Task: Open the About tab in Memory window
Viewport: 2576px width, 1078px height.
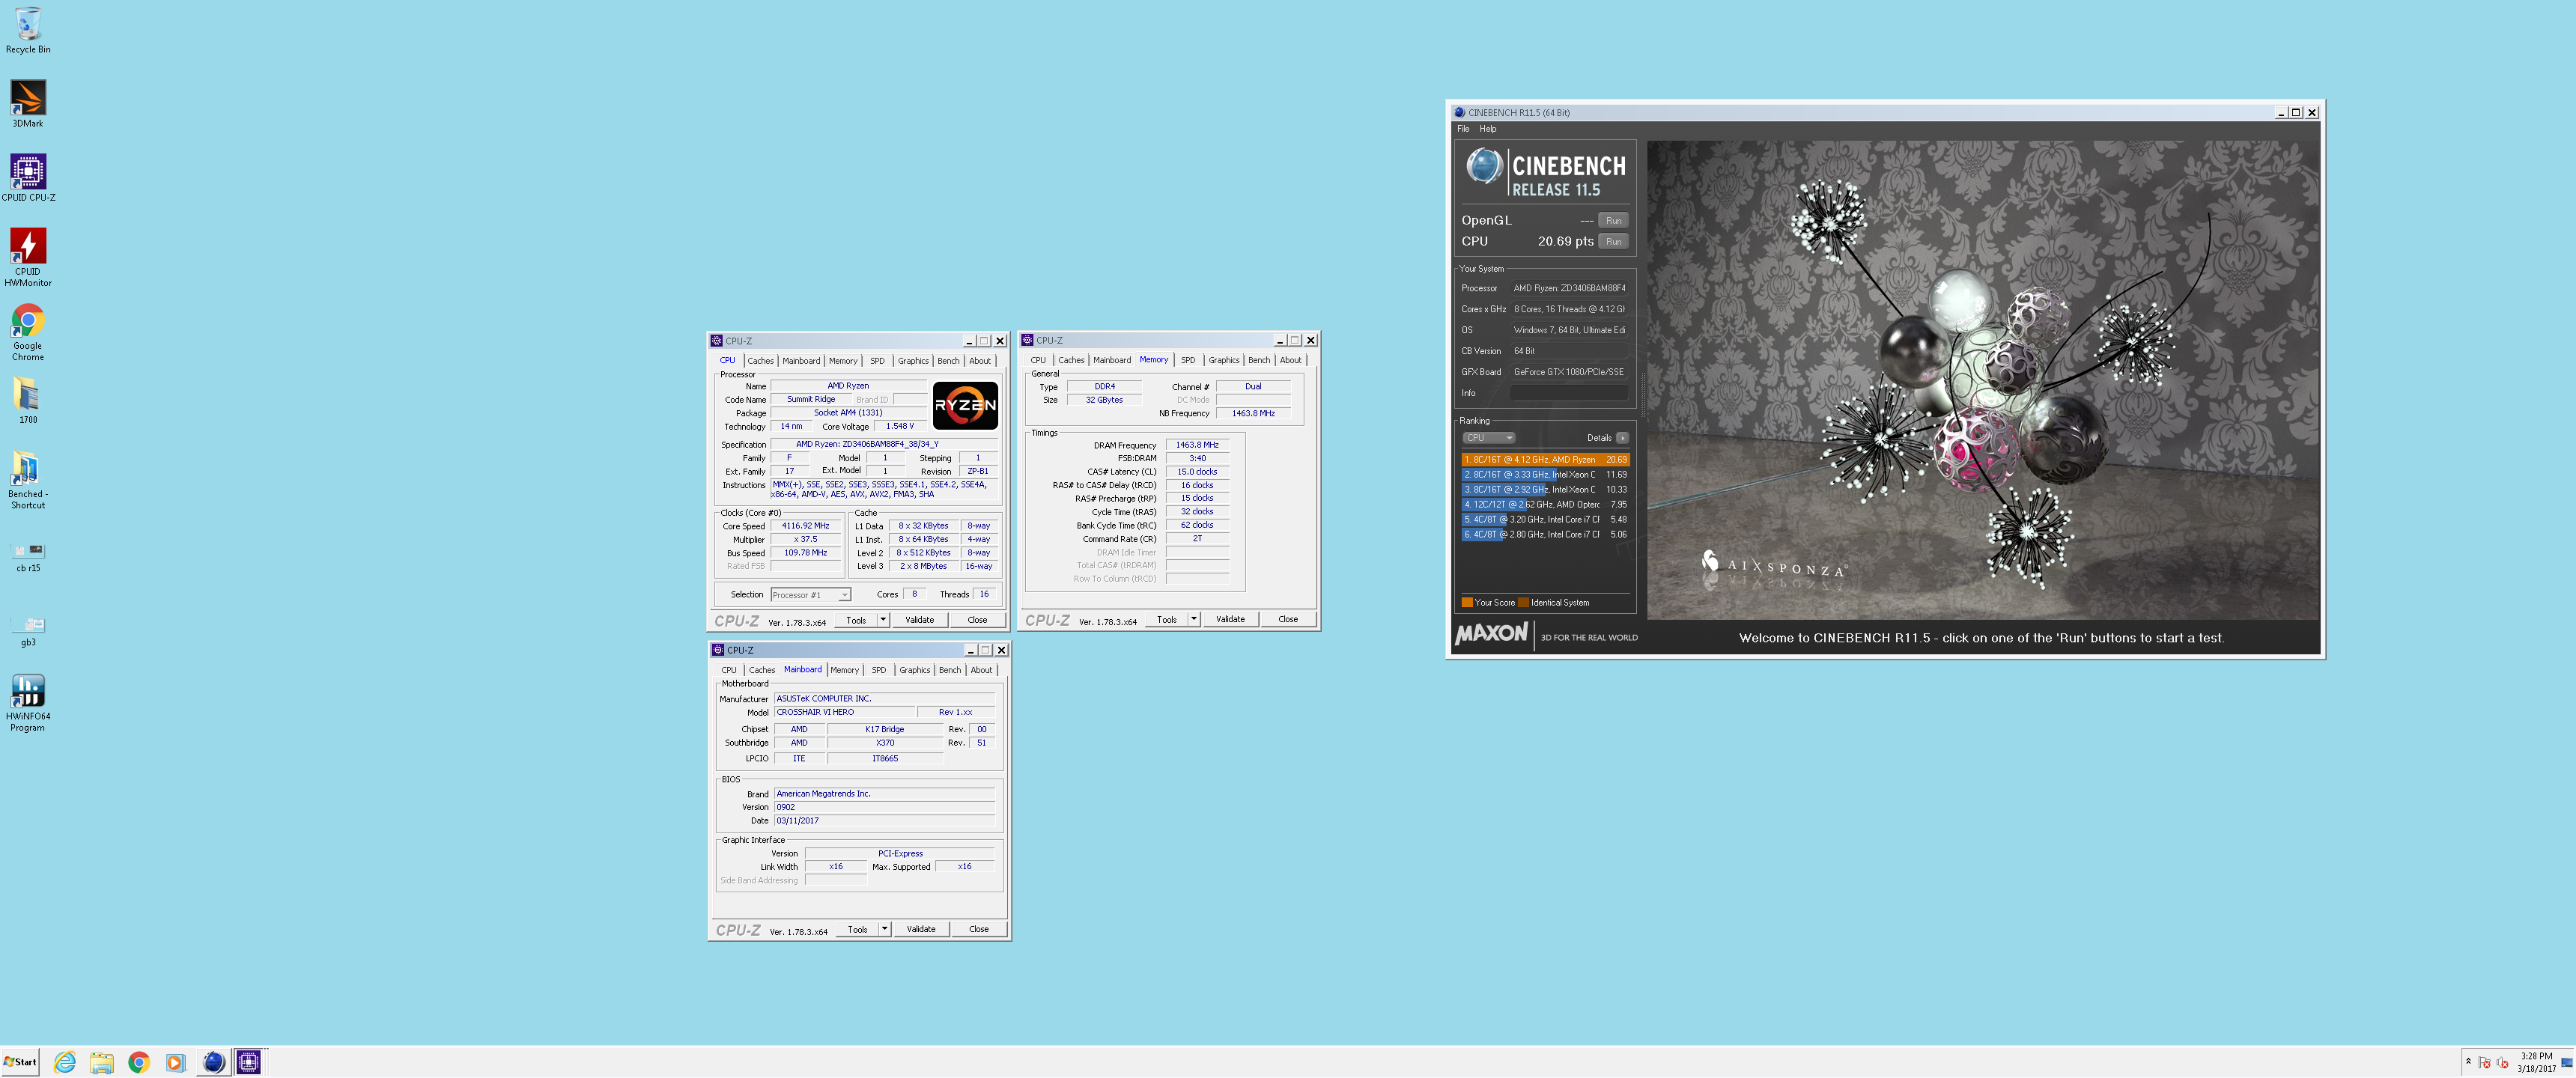Action: pyautogui.click(x=1291, y=360)
